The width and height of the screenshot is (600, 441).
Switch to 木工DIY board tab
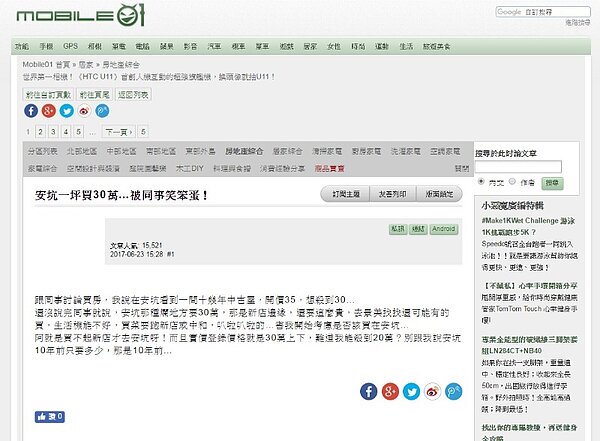point(190,168)
